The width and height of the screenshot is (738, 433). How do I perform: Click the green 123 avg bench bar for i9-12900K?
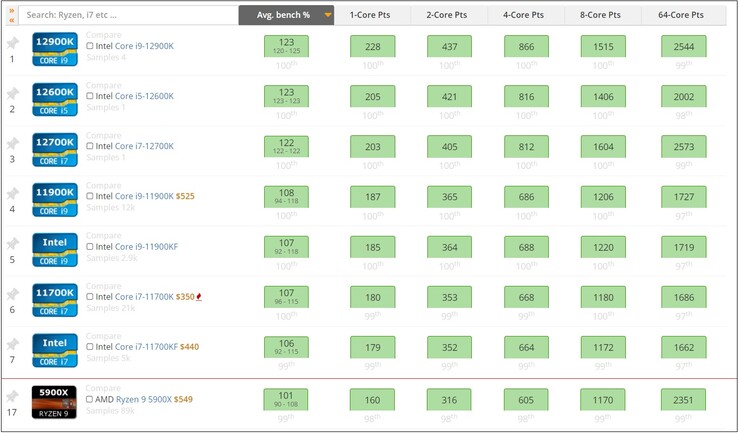(286, 46)
